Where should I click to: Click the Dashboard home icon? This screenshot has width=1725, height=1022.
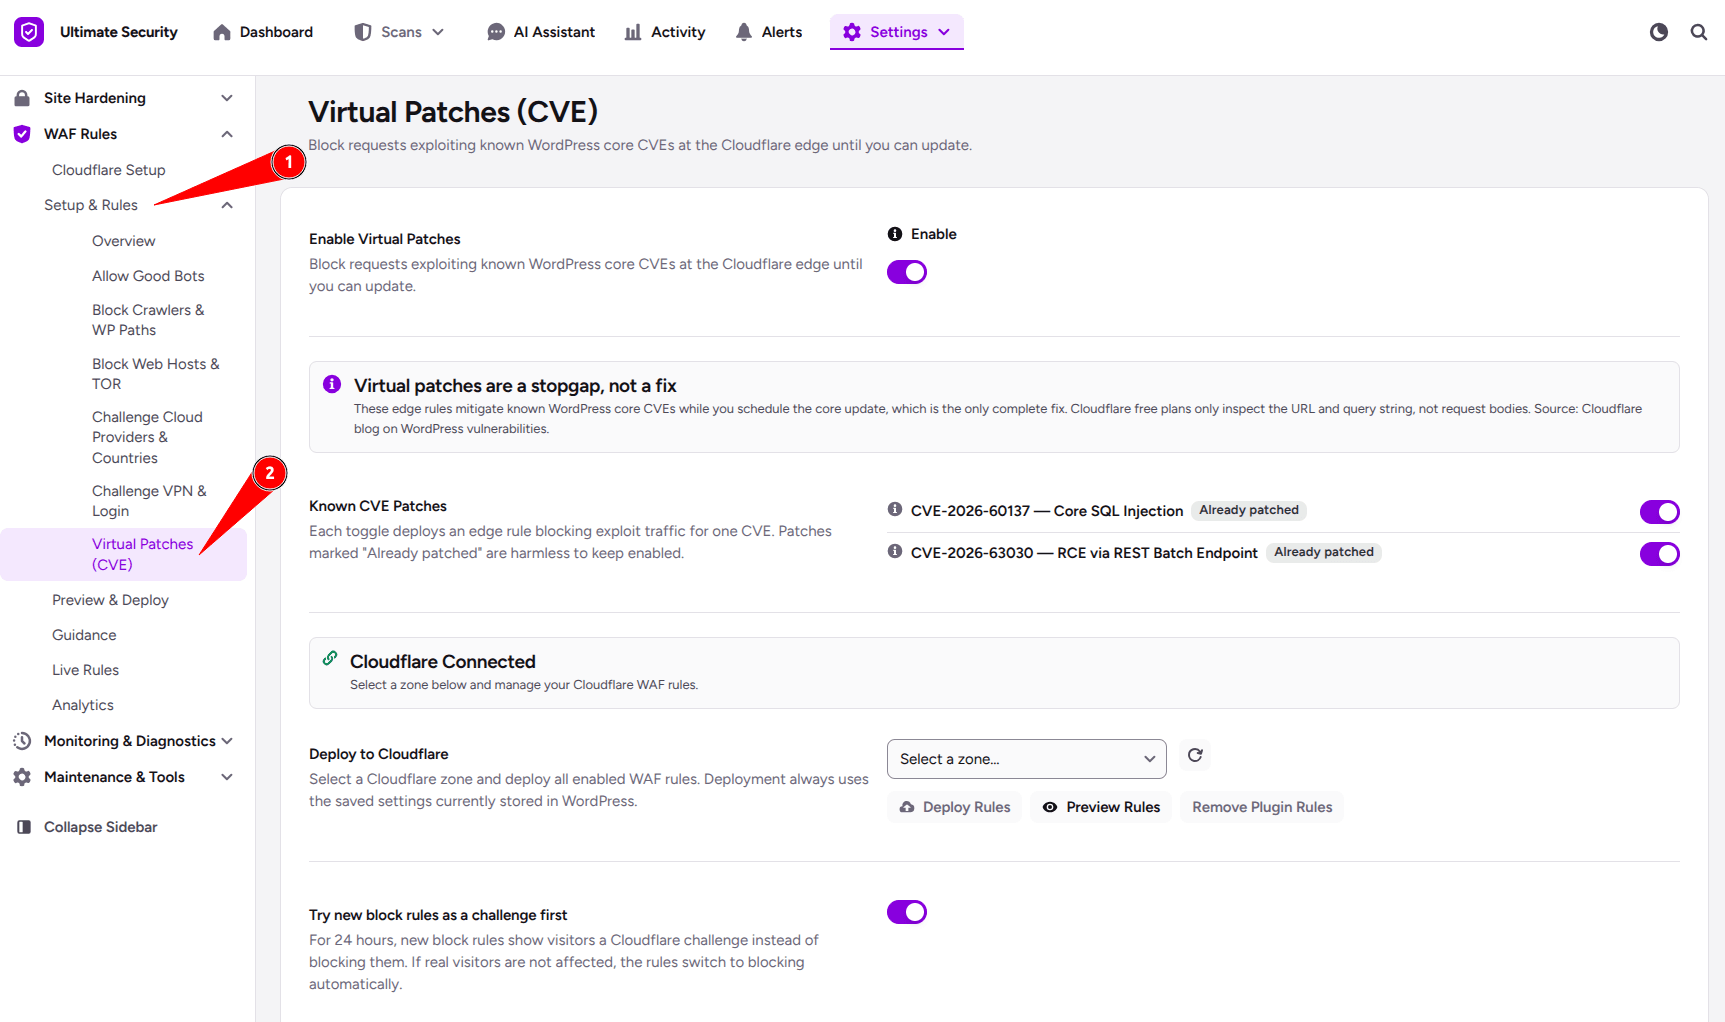[x=222, y=32]
